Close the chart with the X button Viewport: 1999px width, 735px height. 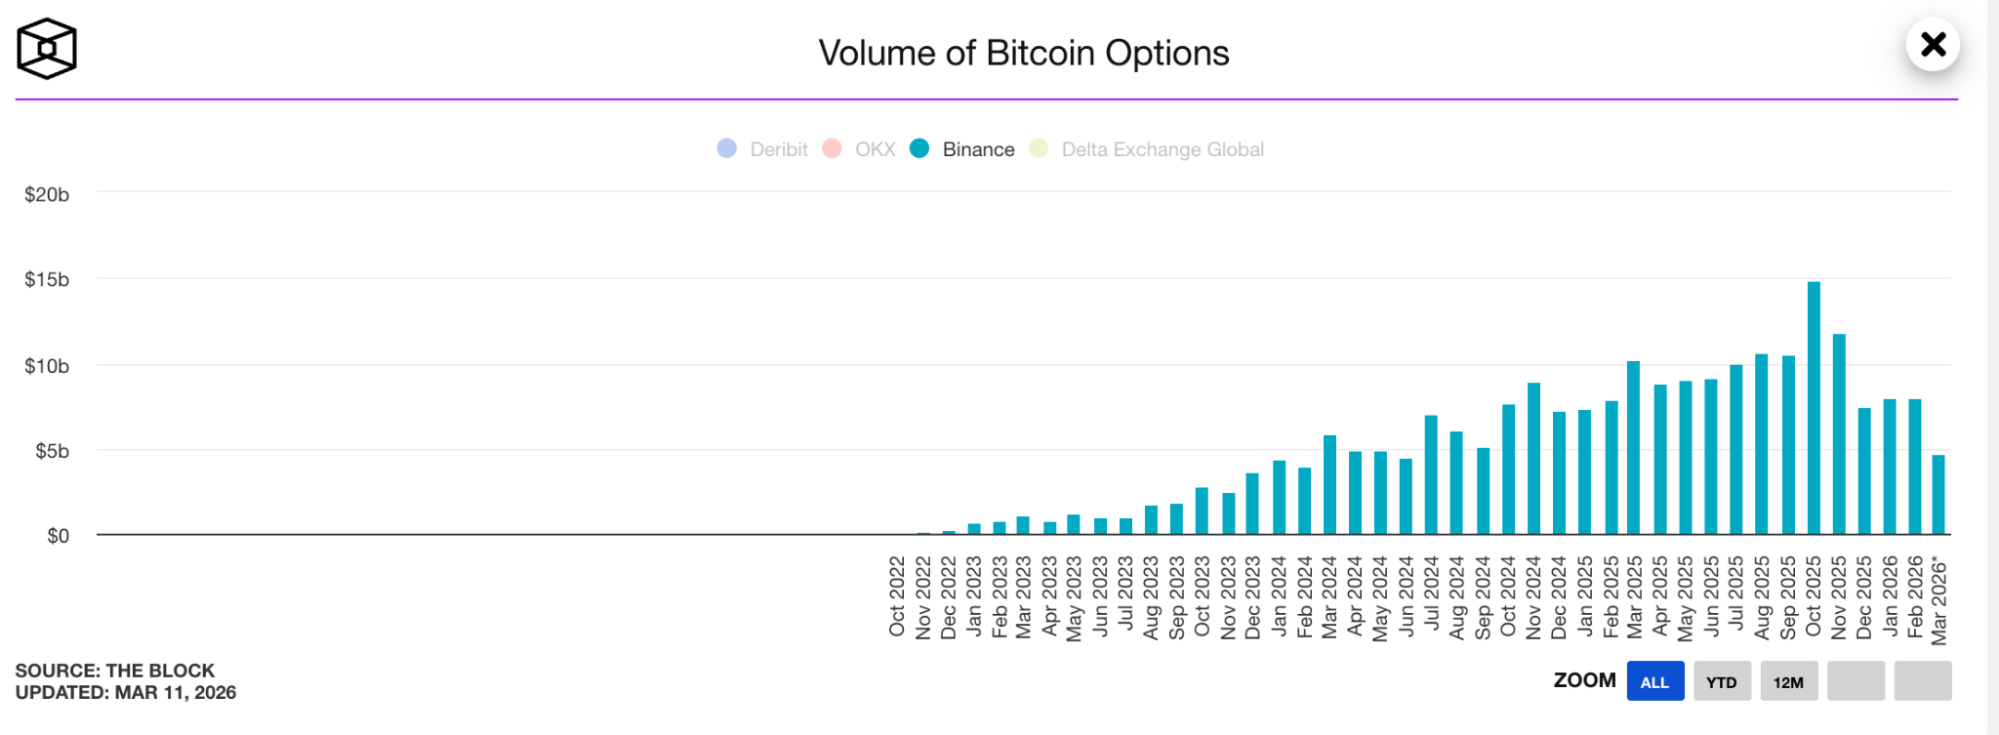pyautogui.click(x=1932, y=45)
